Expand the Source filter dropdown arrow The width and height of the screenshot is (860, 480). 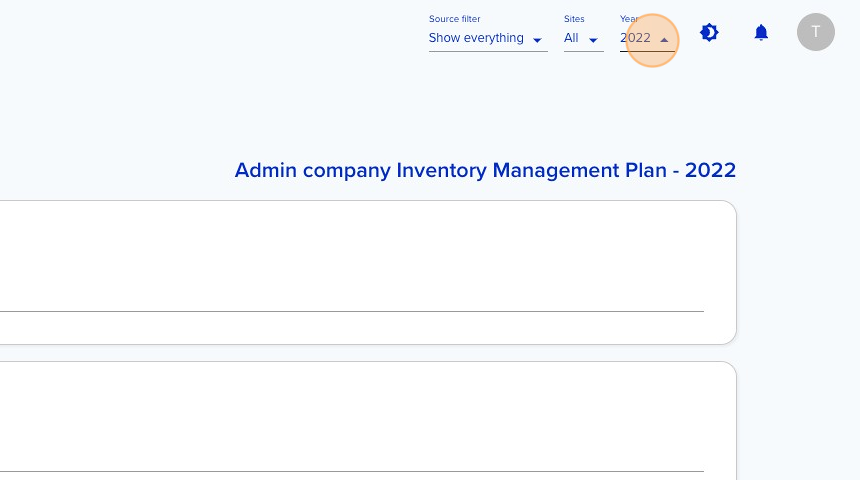[538, 39]
